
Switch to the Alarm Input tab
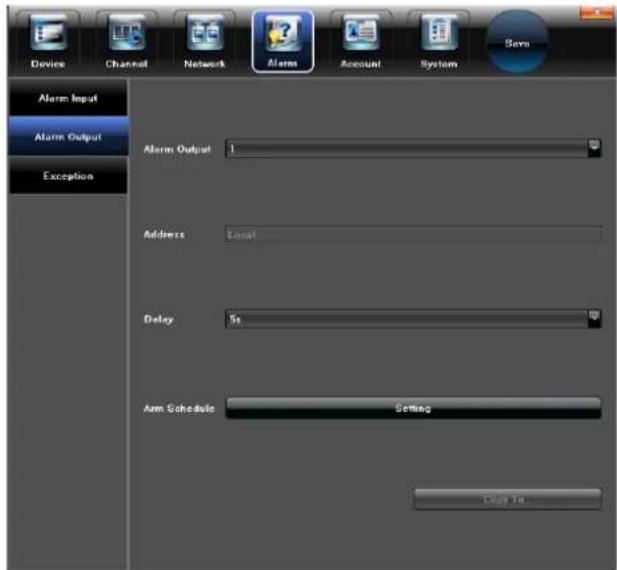coord(68,98)
